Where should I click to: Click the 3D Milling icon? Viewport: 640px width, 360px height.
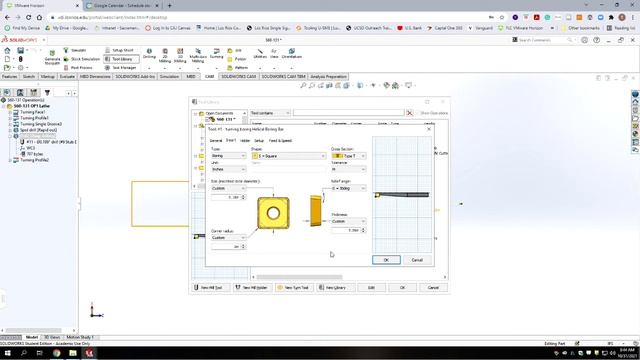point(180,56)
